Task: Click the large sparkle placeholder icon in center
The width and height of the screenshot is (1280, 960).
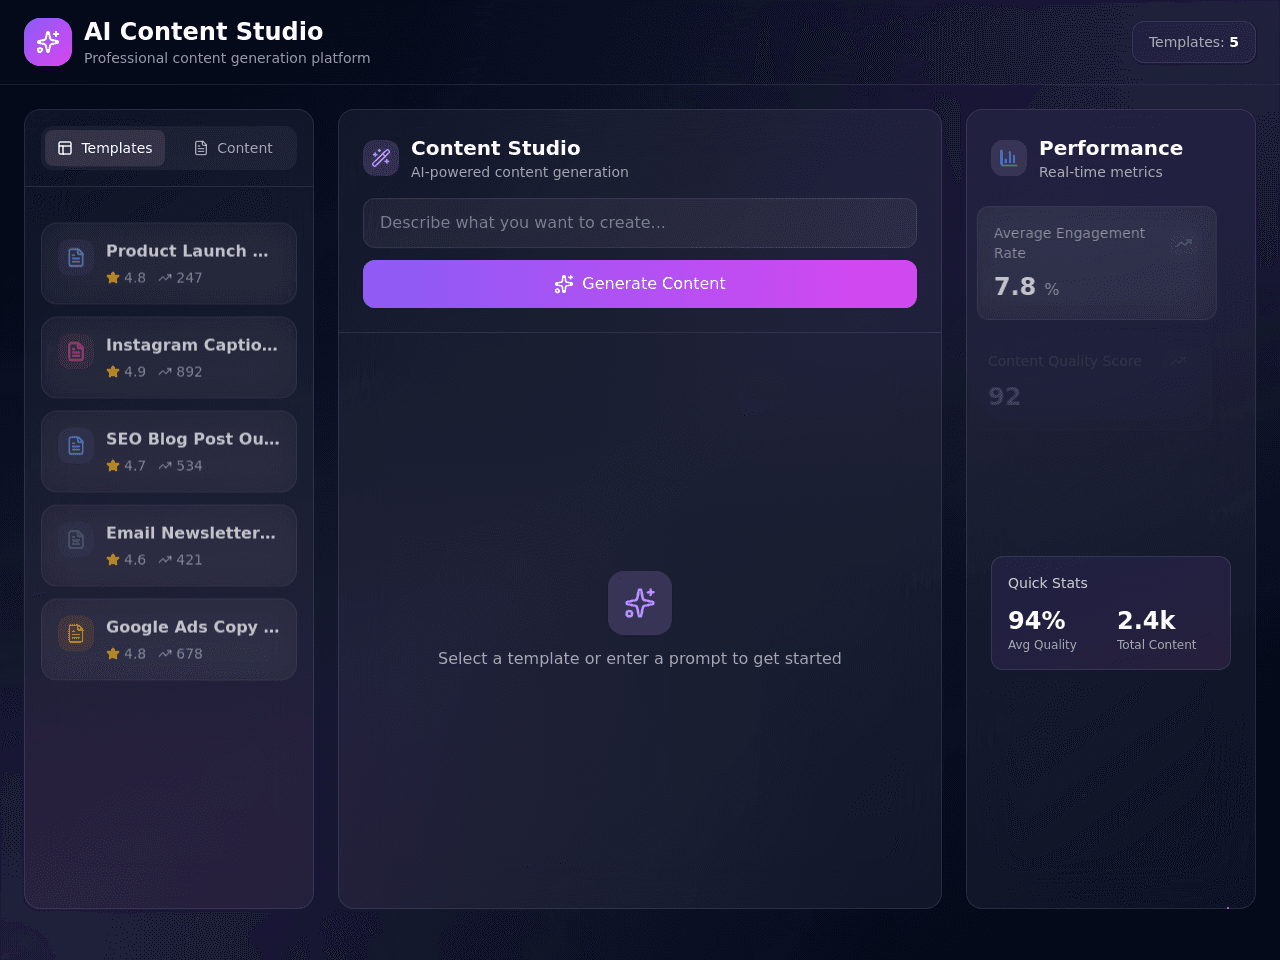Action: pos(640,603)
